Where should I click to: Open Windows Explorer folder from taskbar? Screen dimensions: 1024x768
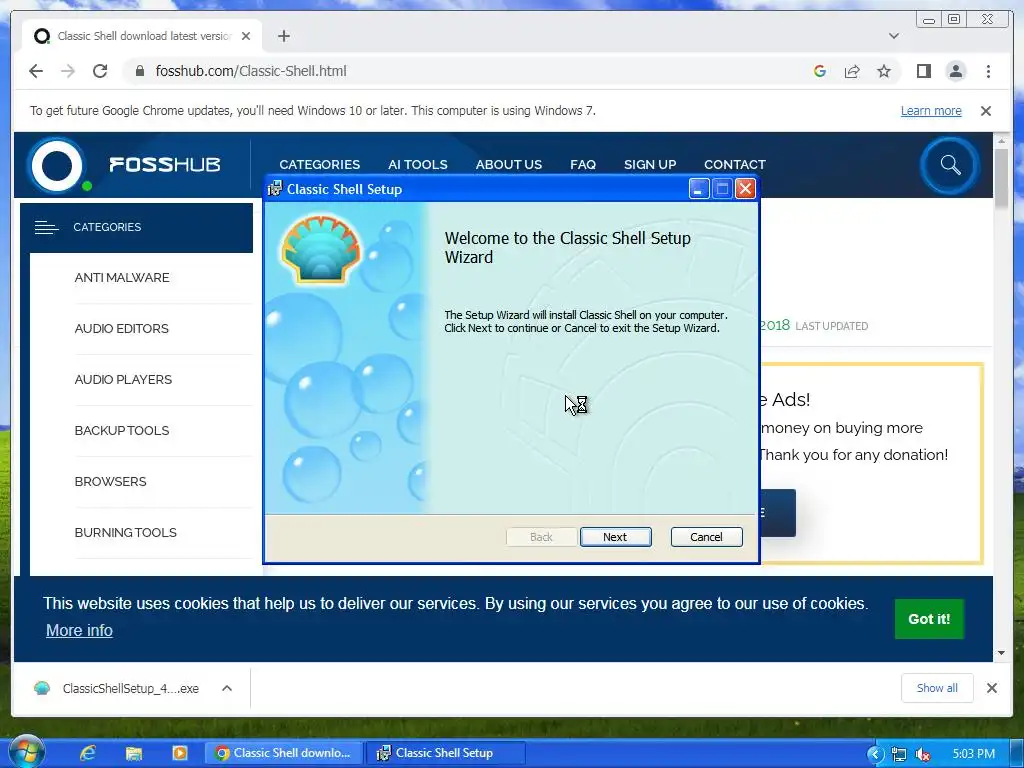[x=134, y=753]
